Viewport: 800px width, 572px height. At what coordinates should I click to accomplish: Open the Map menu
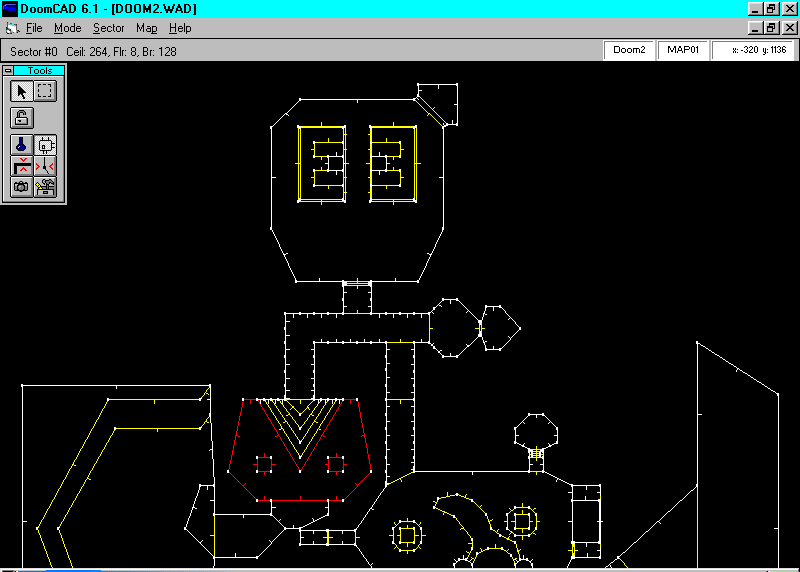tap(146, 28)
